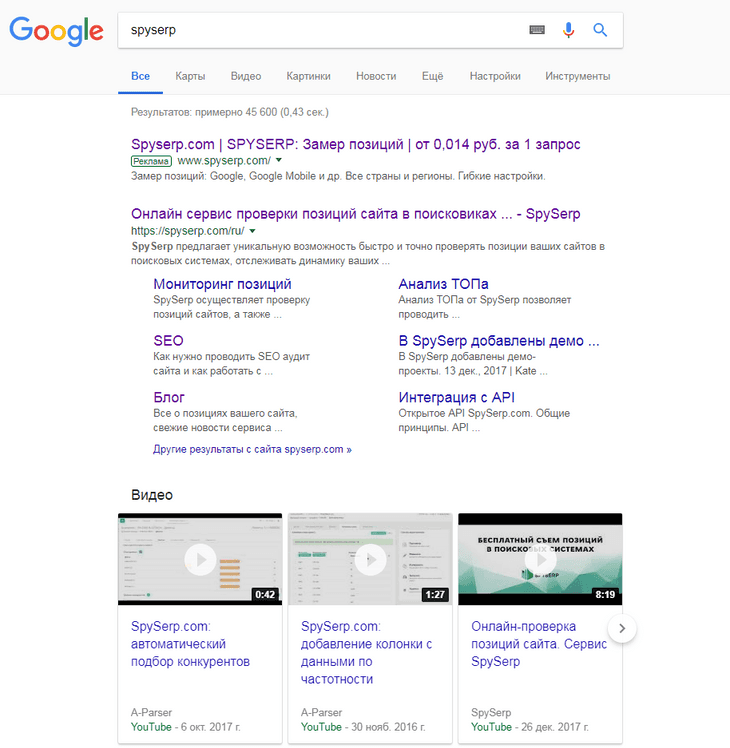Open the В SpySerp добавлены демо sitelink
730x748 pixels.
(x=499, y=341)
